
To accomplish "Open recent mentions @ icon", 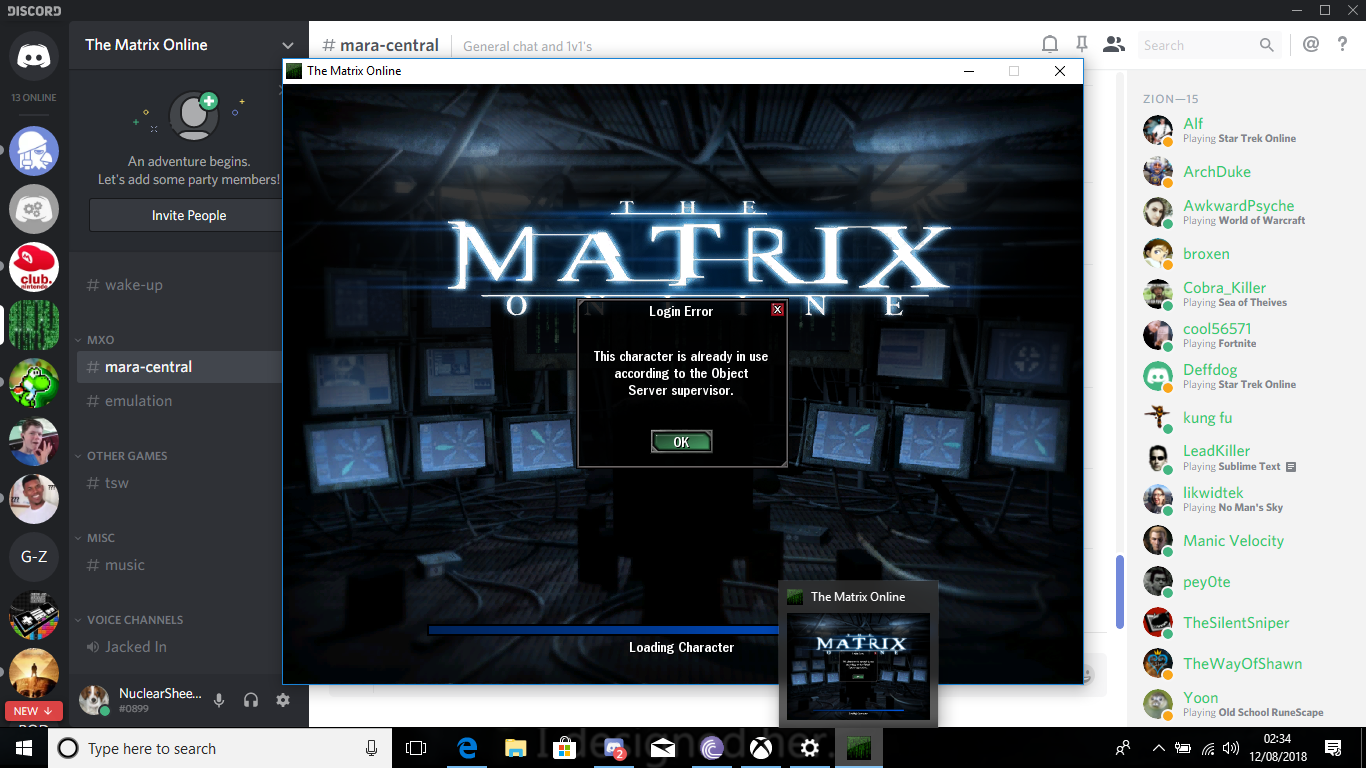I will 1311,45.
